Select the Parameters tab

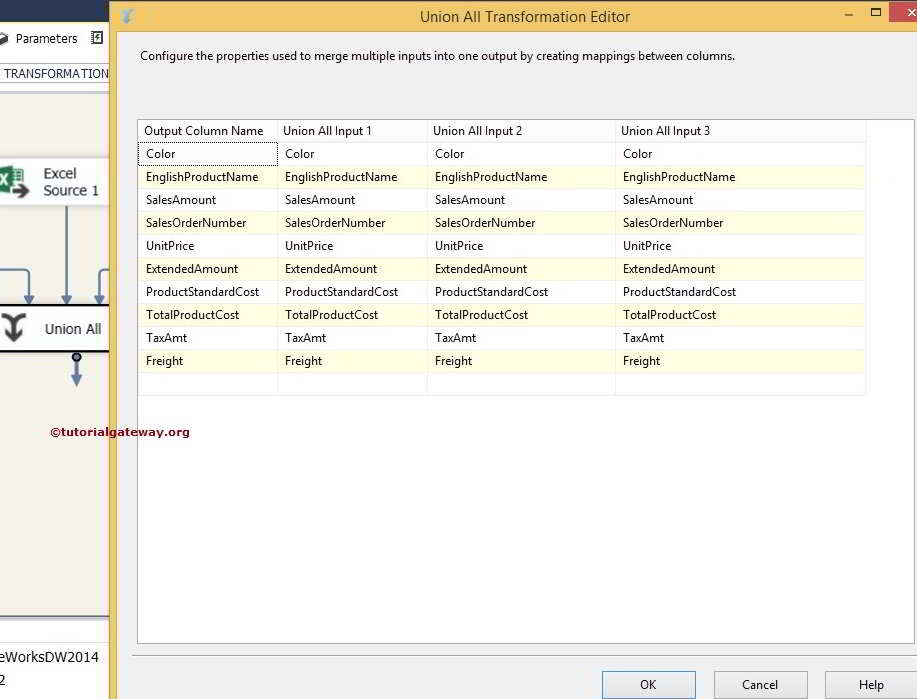pyautogui.click(x=45, y=38)
